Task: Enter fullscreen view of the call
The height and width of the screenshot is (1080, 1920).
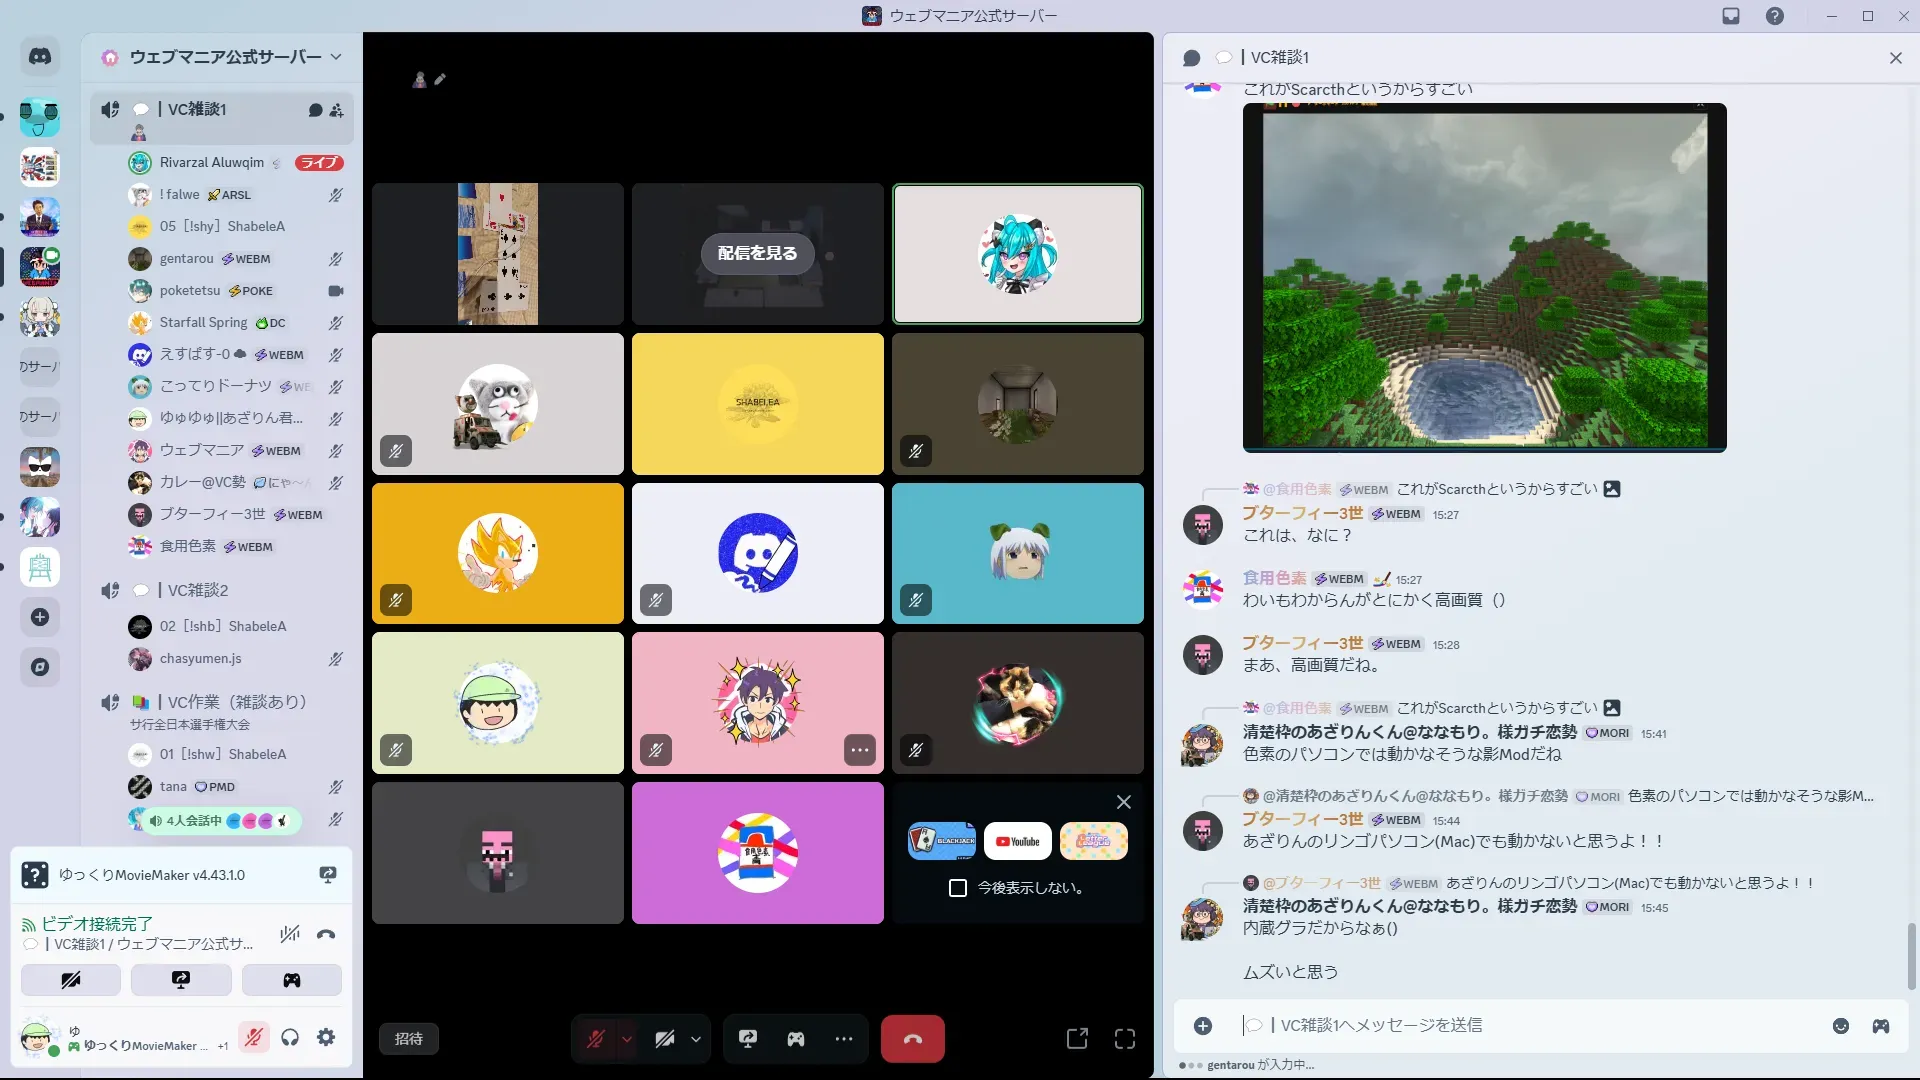Action: 1125,1039
